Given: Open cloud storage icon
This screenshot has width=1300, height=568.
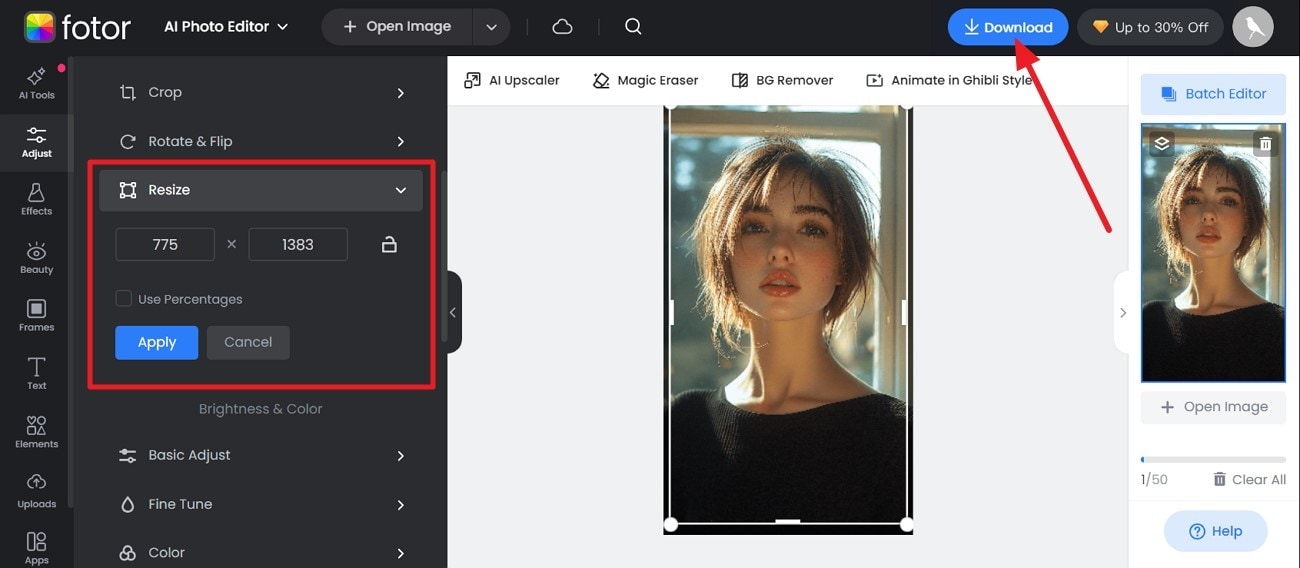Looking at the screenshot, I should 563,27.
